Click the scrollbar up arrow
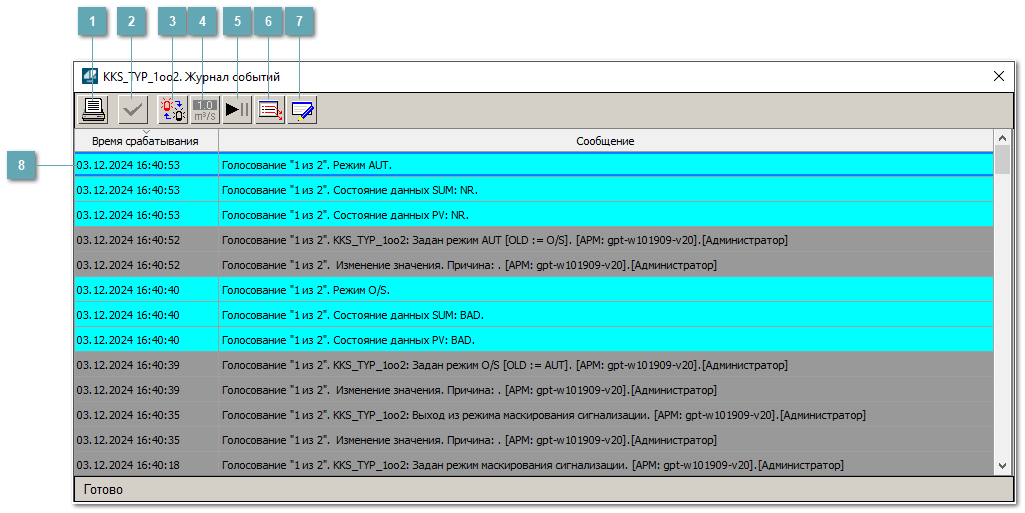This screenshot has height=513, width=1025. (1002, 137)
